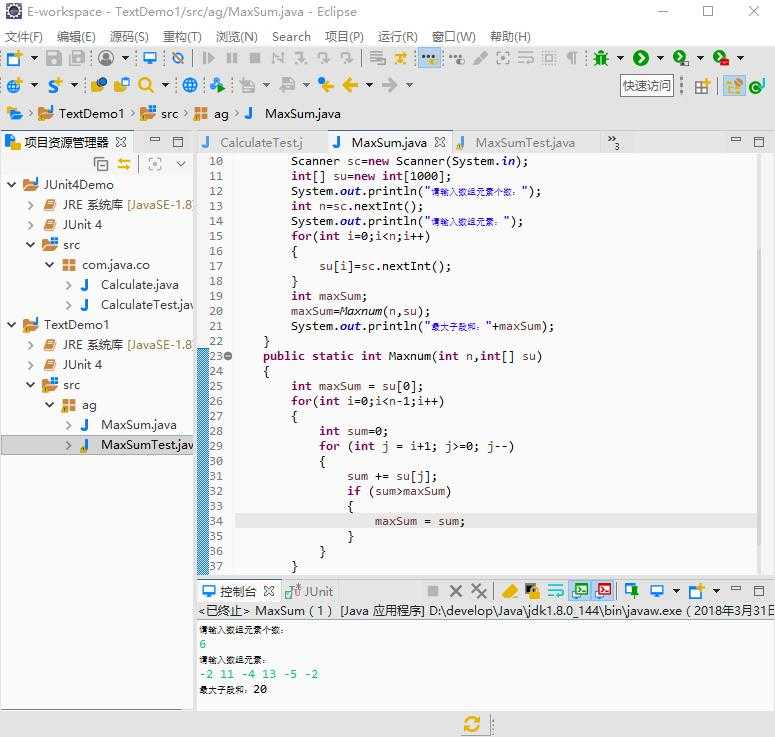Click the Save icon in toolbar
The width and height of the screenshot is (775, 737).
(x=53, y=58)
